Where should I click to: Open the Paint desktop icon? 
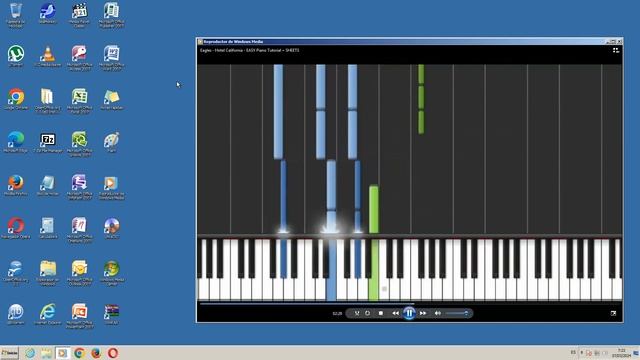pyautogui.click(x=111, y=142)
